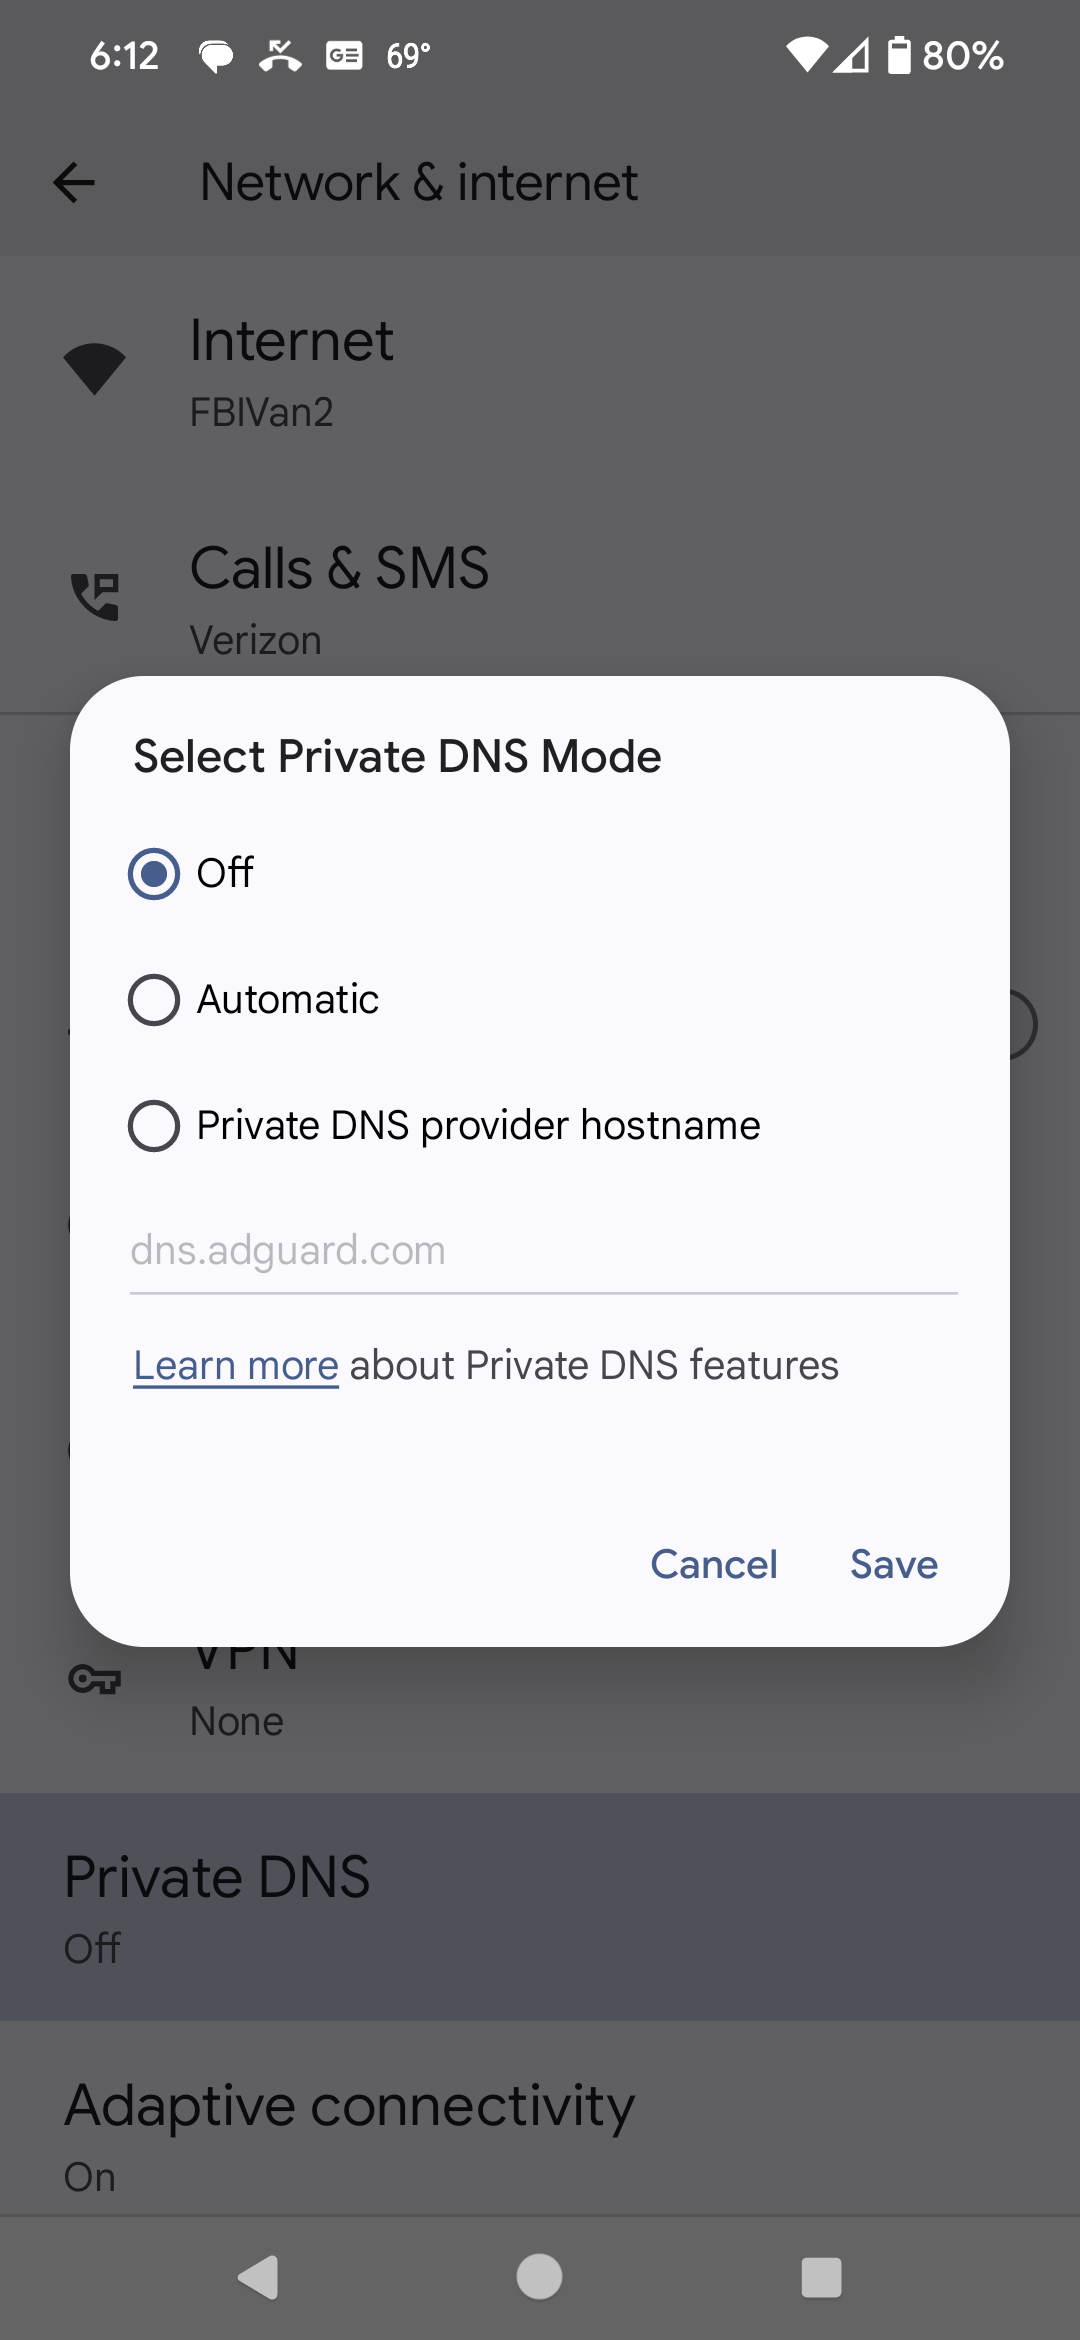Tap the Calls & SMS phone icon
Viewport: 1080px width, 2340px height.
(95, 597)
